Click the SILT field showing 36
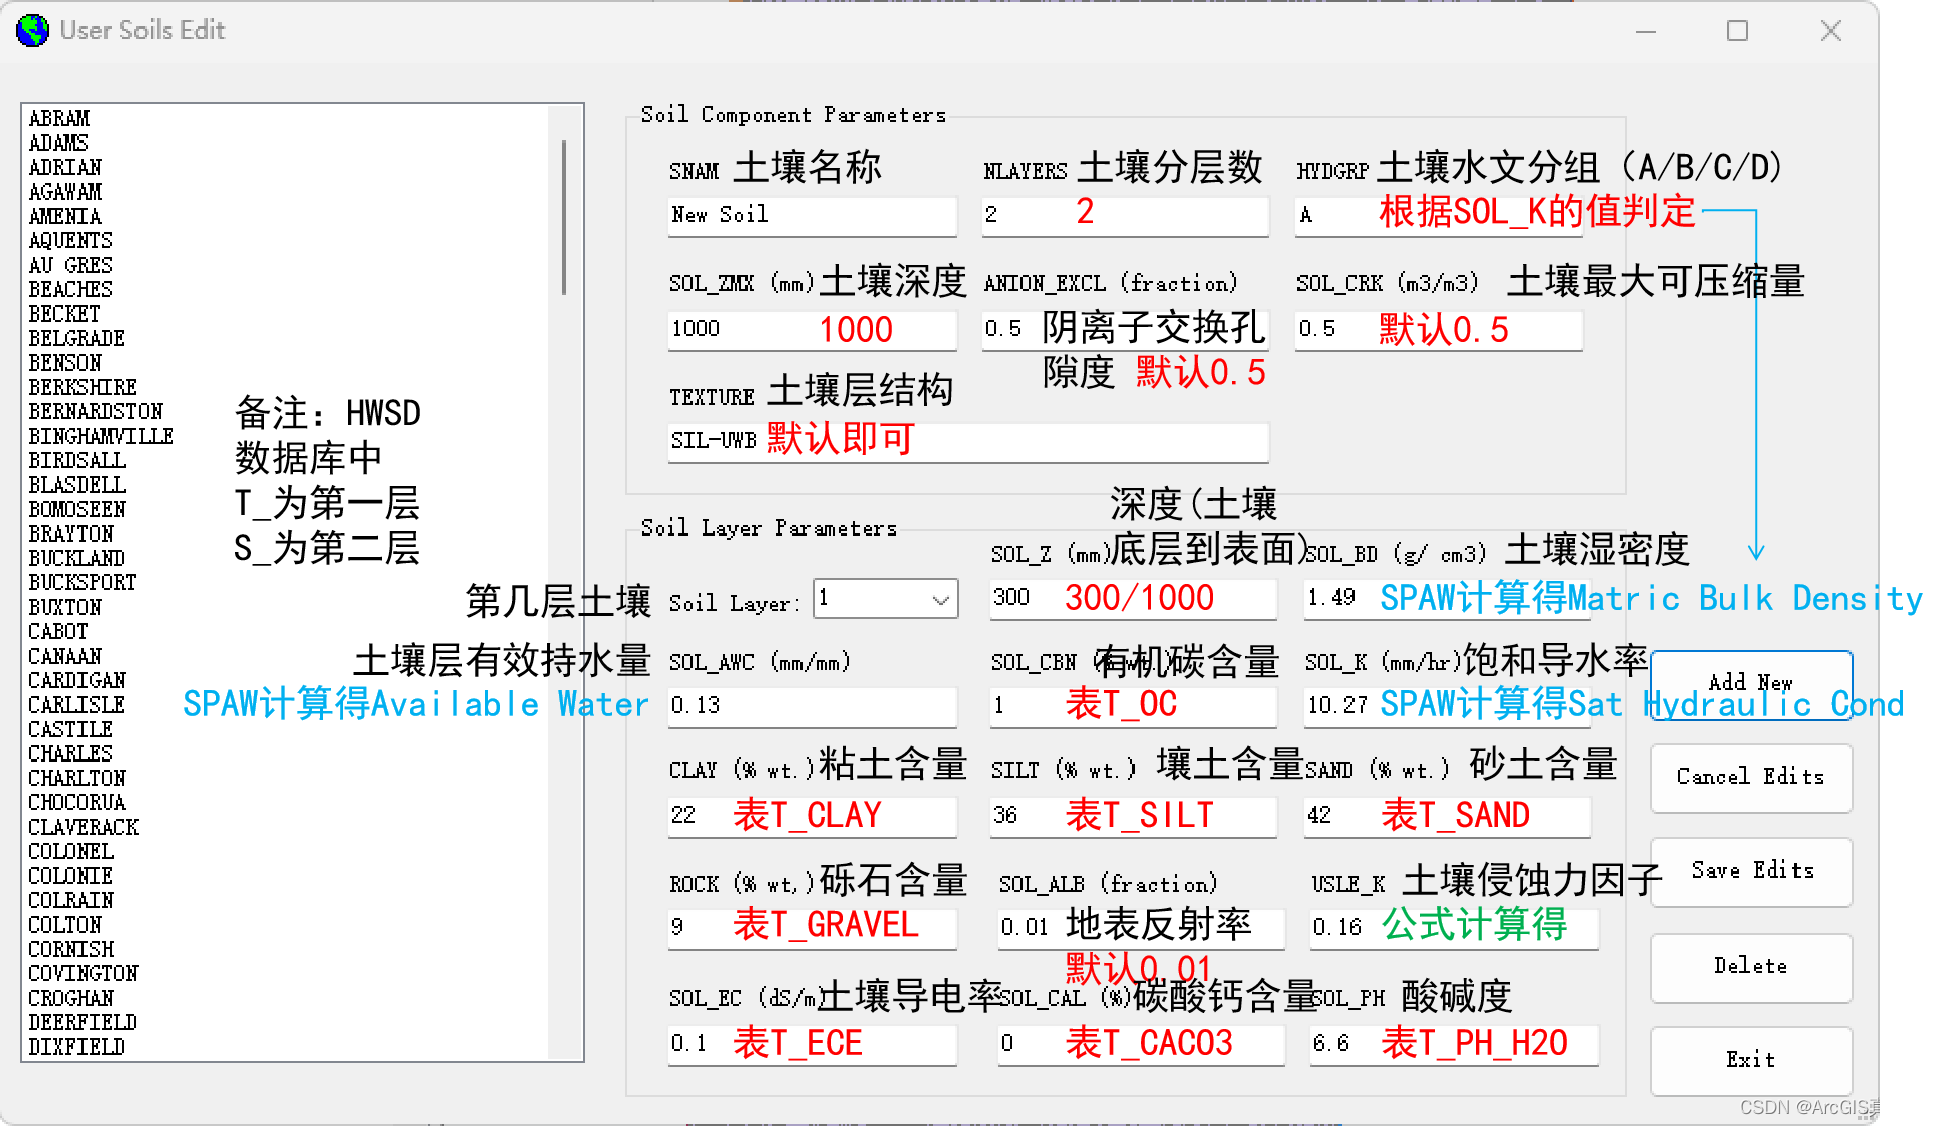1944x1127 pixels. [1133, 816]
